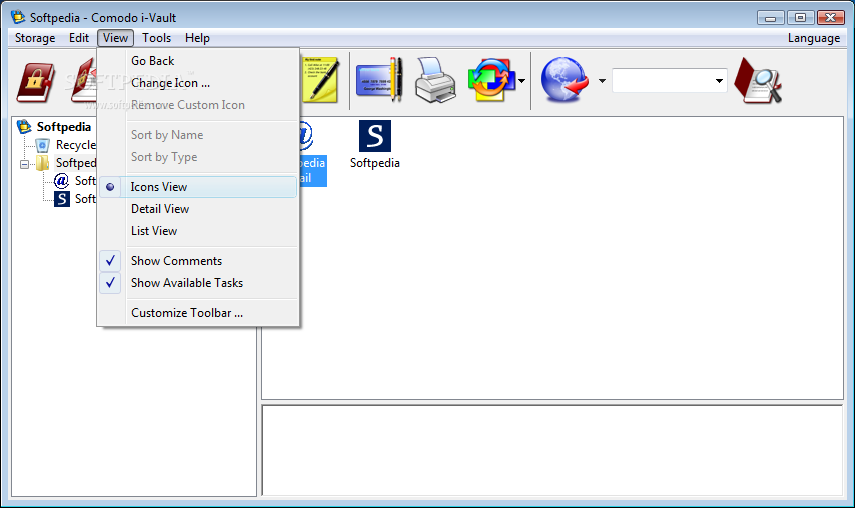The width and height of the screenshot is (855, 508).
Task: Open the dropdown arrow beside sync icon
Action: coord(521,81)
